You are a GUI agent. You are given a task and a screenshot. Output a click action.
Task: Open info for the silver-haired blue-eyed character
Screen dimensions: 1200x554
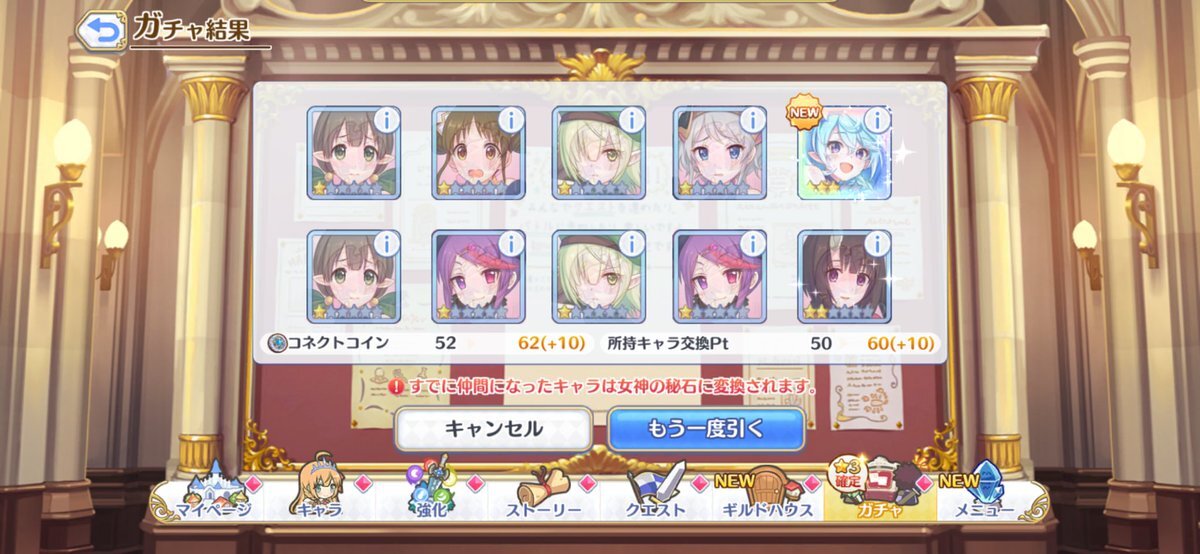pos(753,120)
